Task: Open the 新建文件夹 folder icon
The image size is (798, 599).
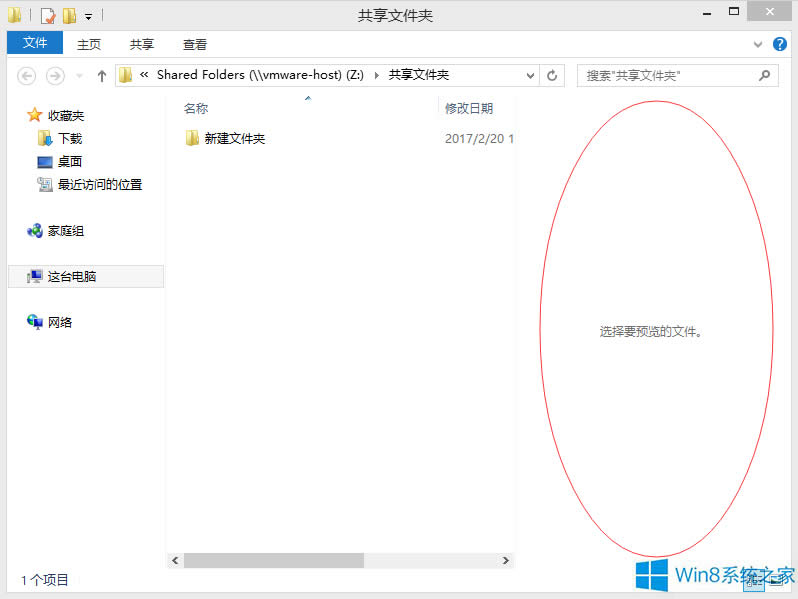Action: point(193,139)
